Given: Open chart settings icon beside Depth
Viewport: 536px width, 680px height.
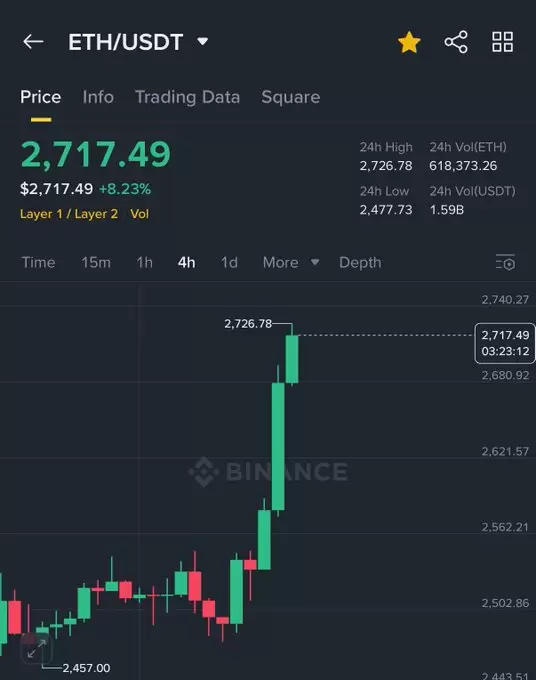Looking at the screenshot, I should pyautogui.click(x=505, y=262).
